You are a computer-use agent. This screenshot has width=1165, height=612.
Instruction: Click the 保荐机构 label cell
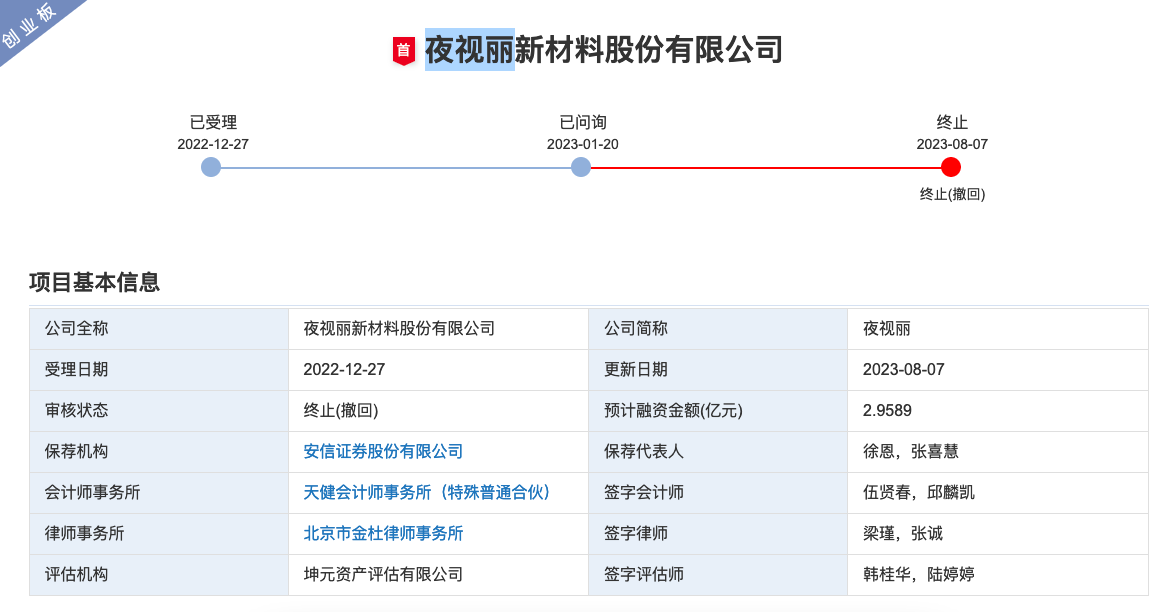point(159,452)
